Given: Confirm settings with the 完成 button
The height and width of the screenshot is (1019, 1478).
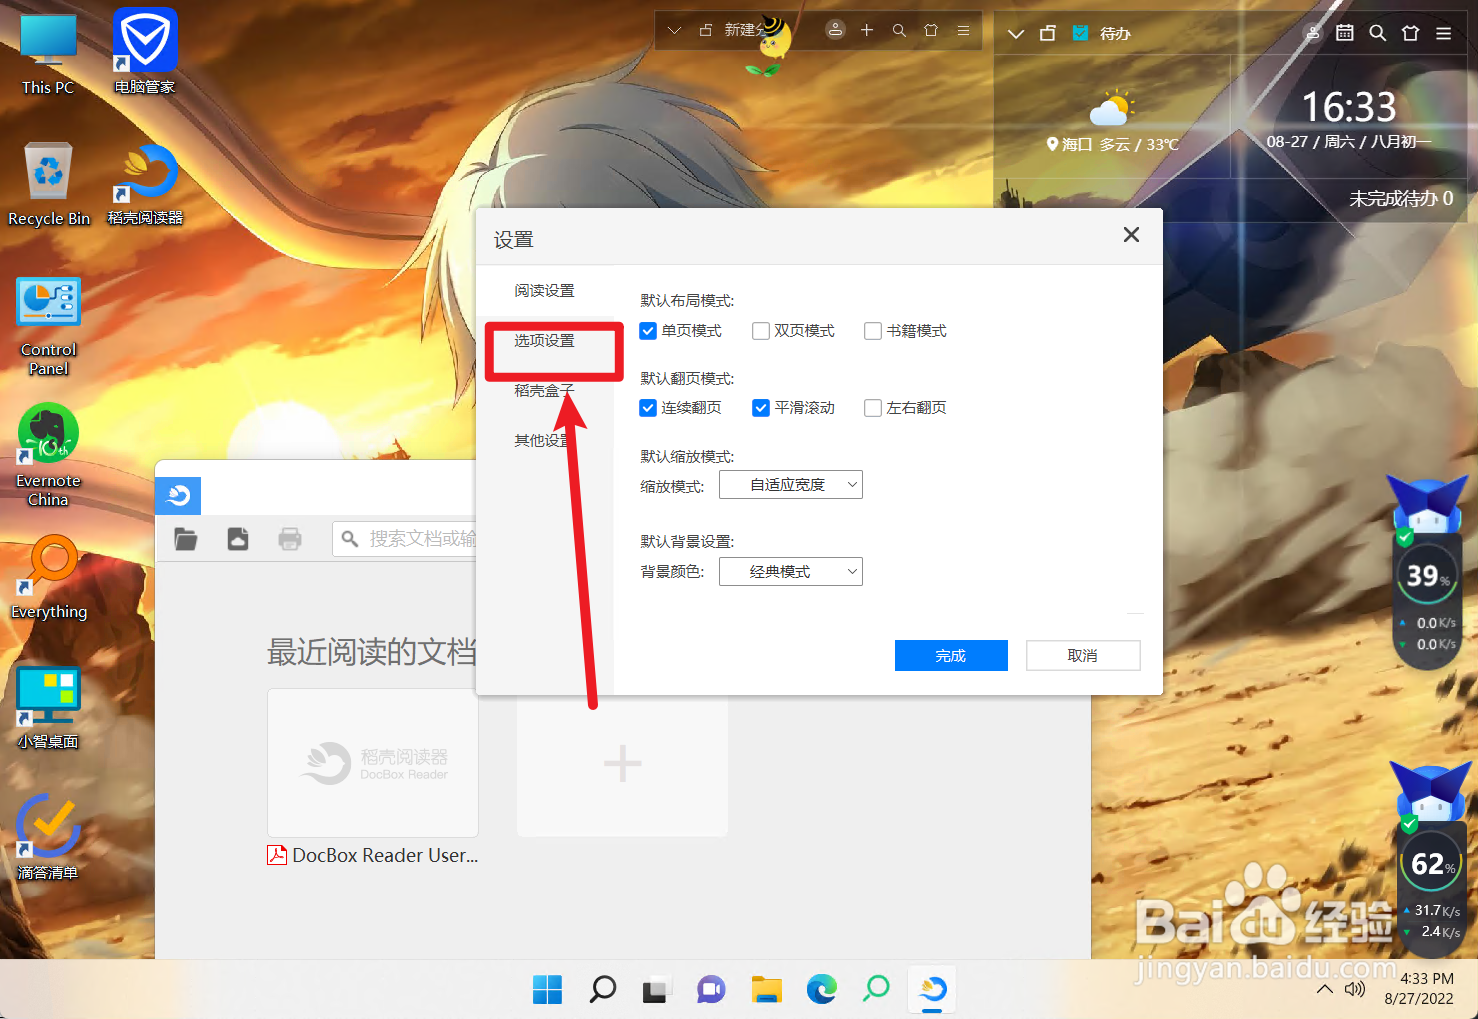Looking at the screenshot, I should click(x=951, y=656).
